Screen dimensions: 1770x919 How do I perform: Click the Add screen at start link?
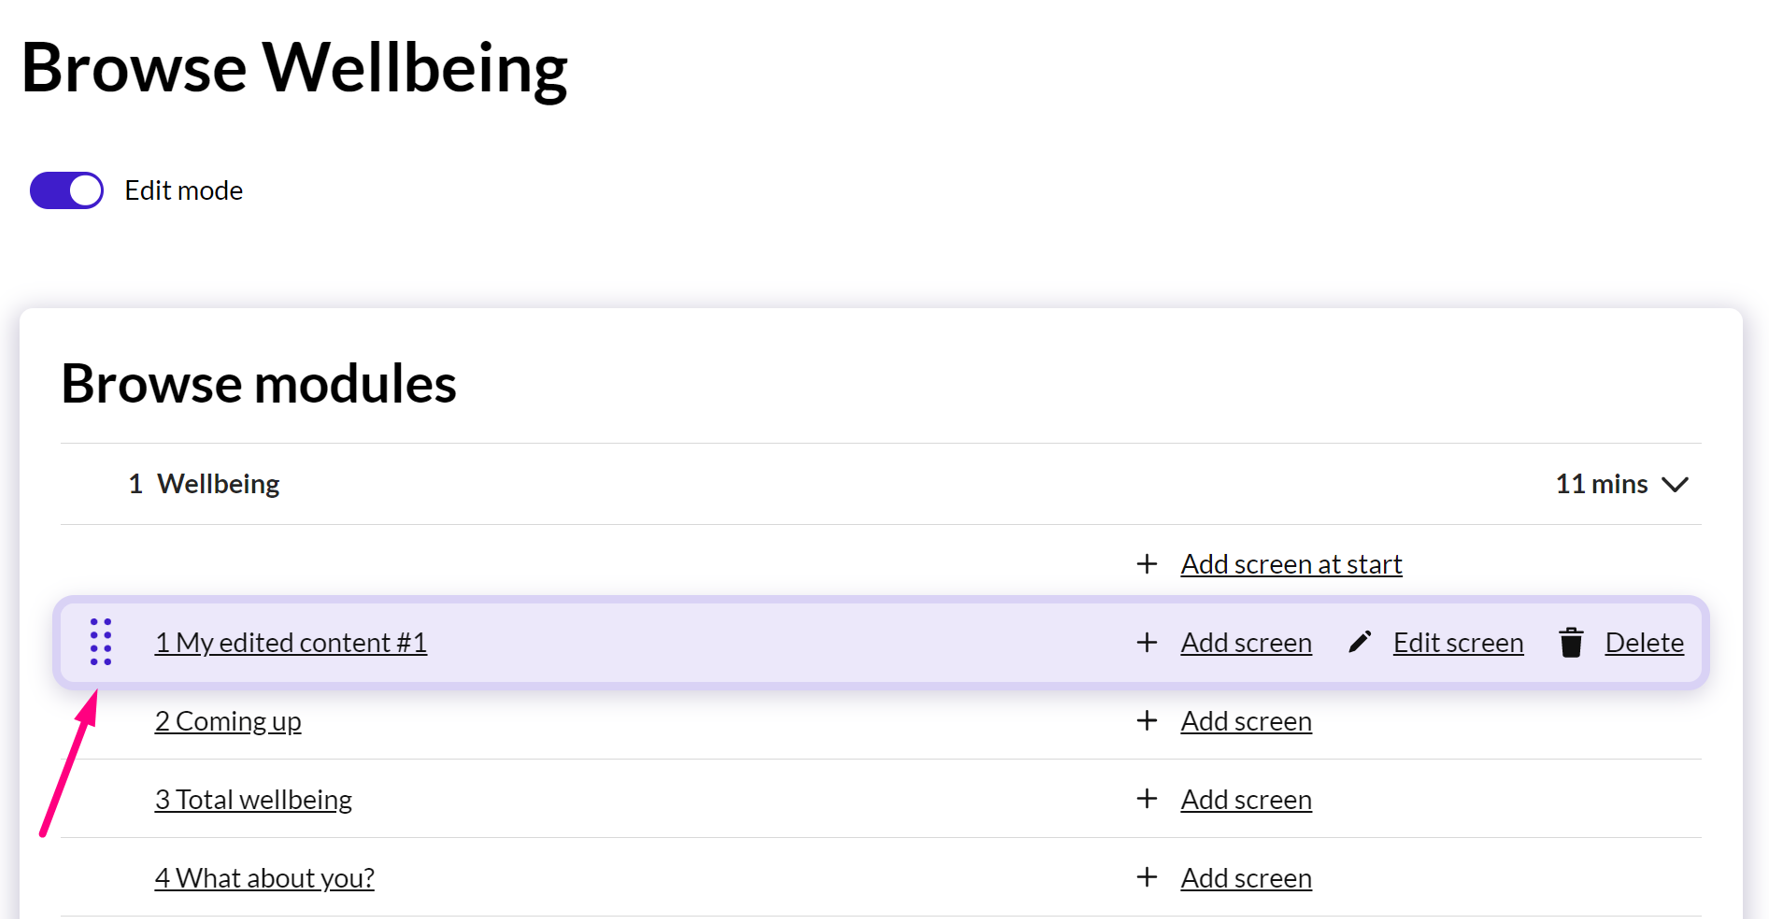[x=1291, y=564]
